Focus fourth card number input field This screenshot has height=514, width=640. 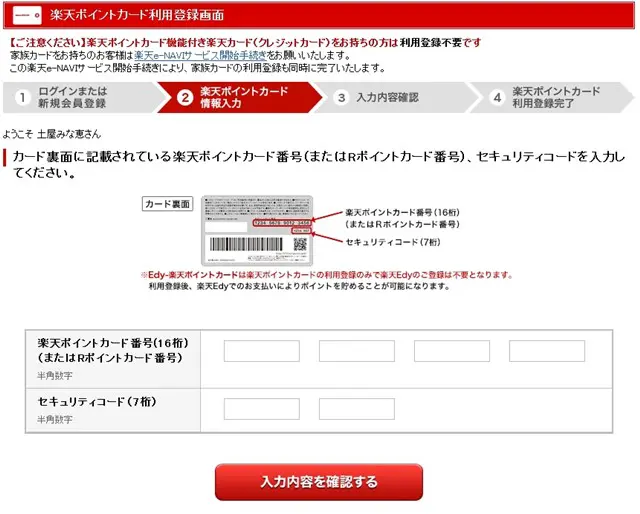(x=547, y=351)
